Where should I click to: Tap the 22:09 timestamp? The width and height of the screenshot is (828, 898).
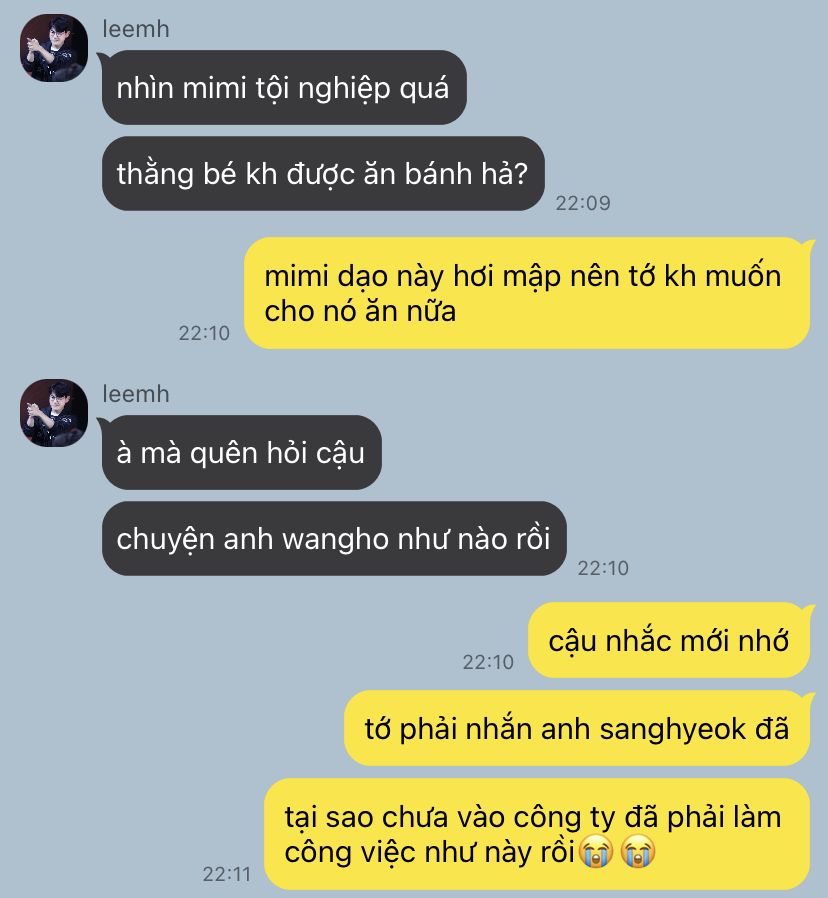583,203
